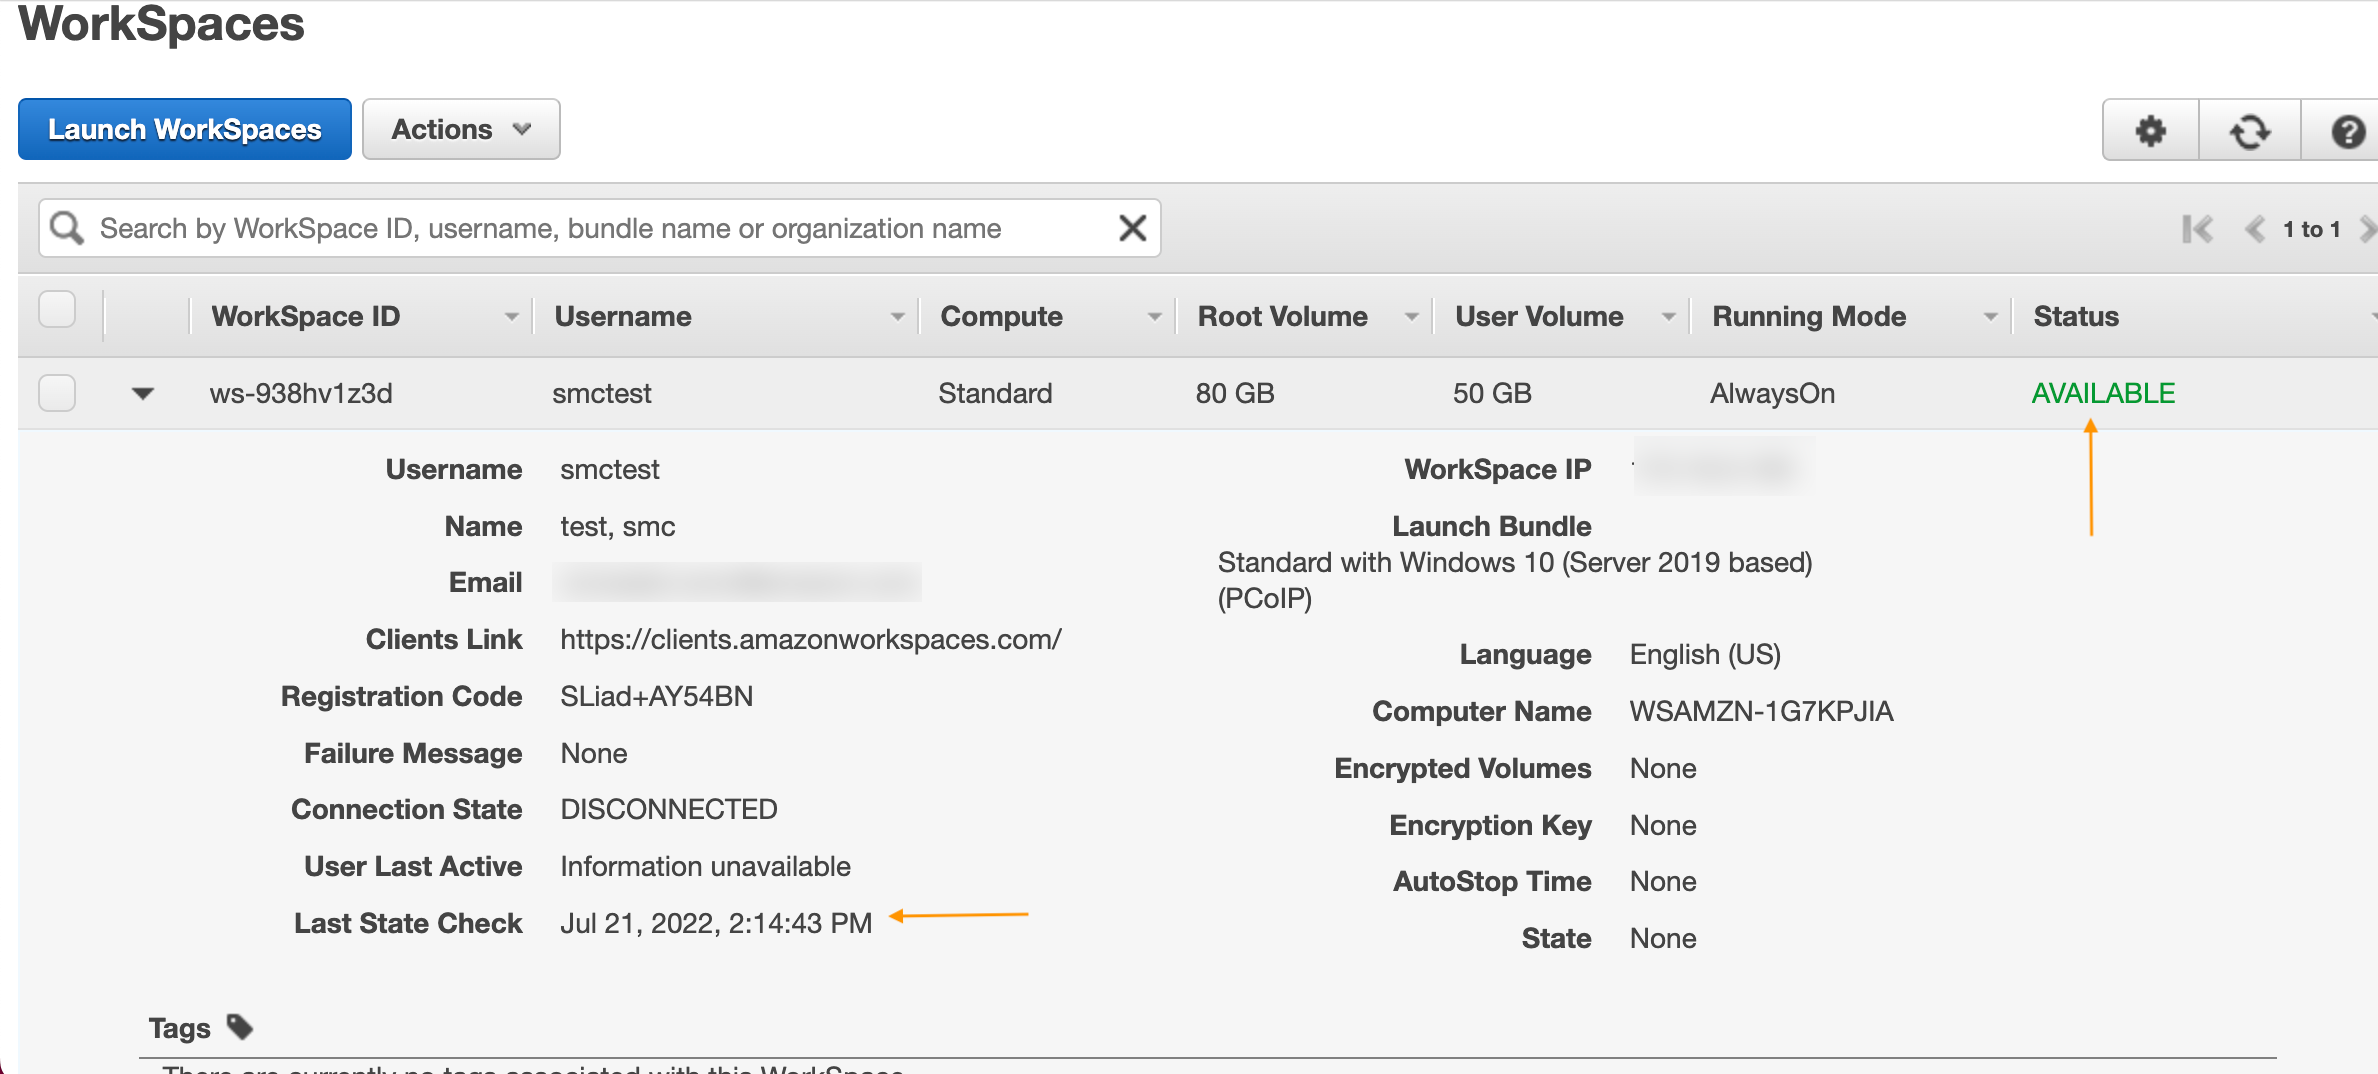Click the Launch WorkSpaces button

(184, 128)
